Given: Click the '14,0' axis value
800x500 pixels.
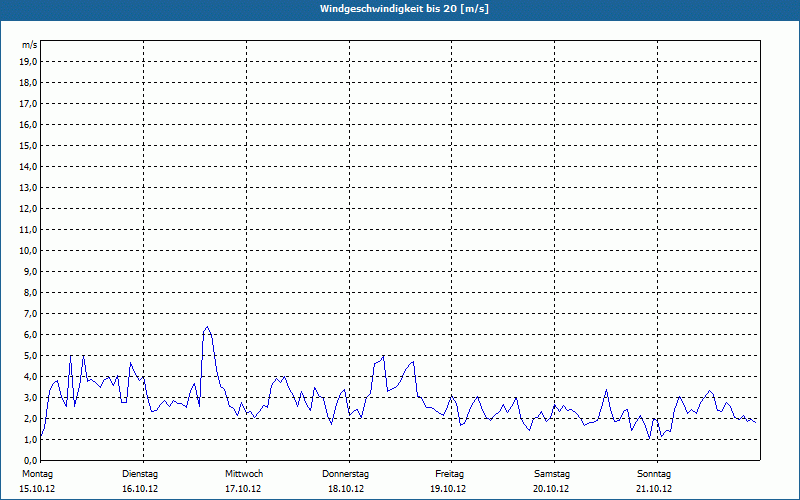Looking at the screenshot, I should click(28, 166).
